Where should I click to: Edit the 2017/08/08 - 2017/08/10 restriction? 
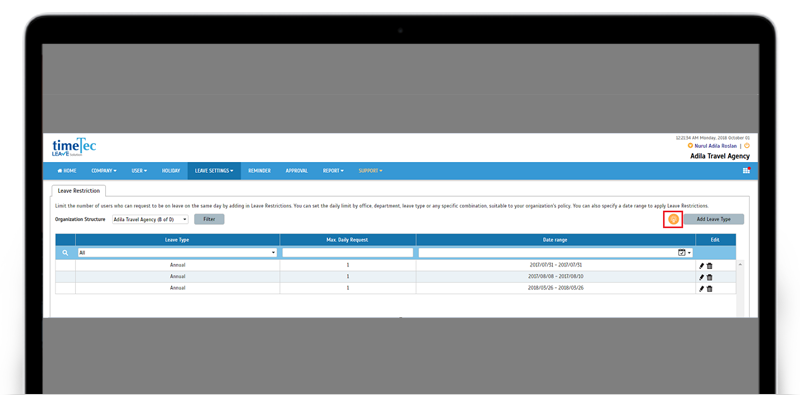[702, 277]
